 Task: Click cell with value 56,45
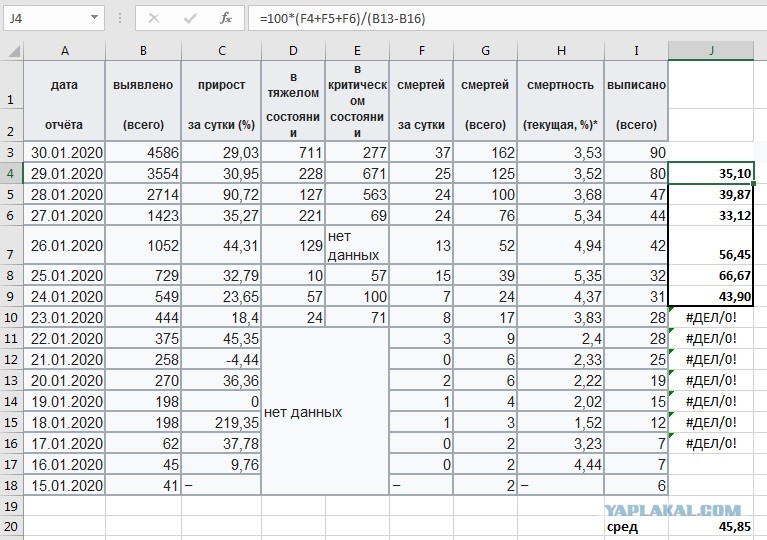(x=711, y=245)
